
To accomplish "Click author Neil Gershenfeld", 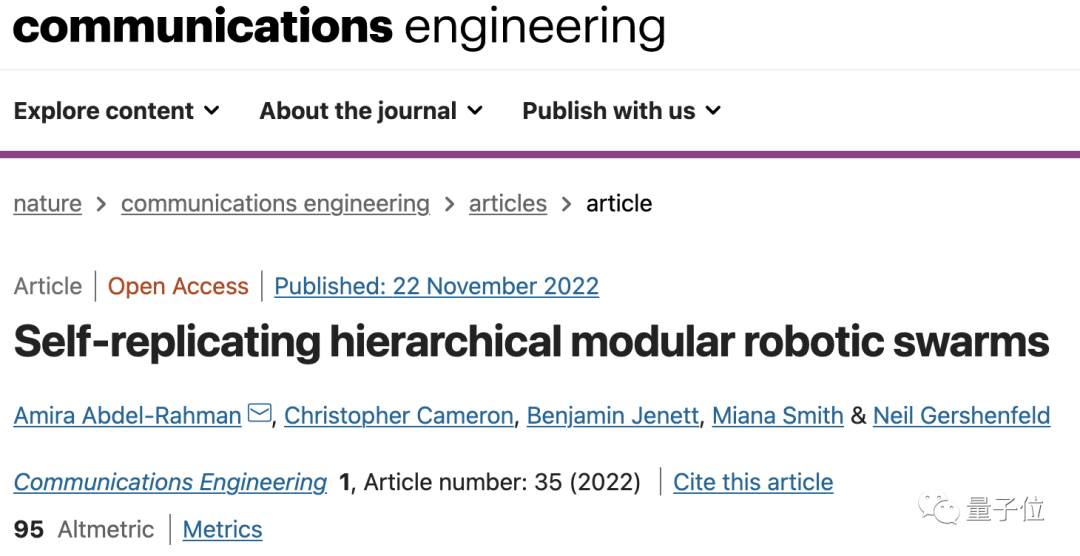I will (961, 416).
